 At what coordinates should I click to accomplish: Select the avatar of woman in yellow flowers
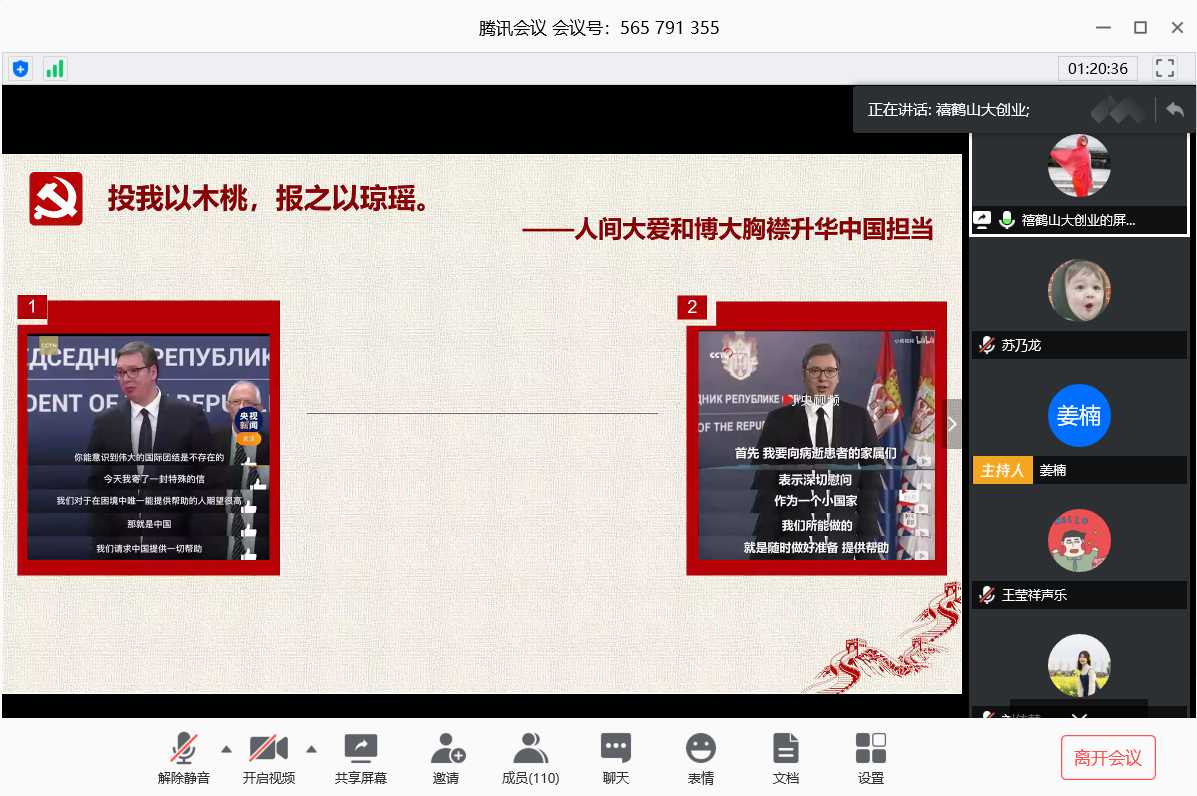pyautogui.click(x=1079, y=665)
